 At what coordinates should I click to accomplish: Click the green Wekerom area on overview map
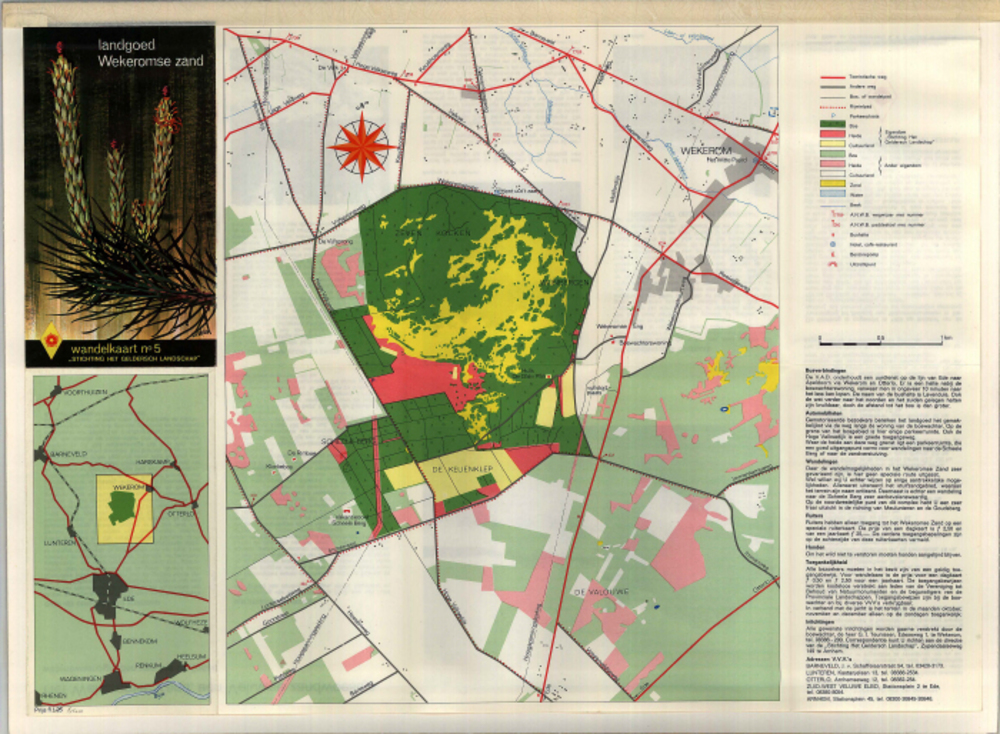pos(122,512)
